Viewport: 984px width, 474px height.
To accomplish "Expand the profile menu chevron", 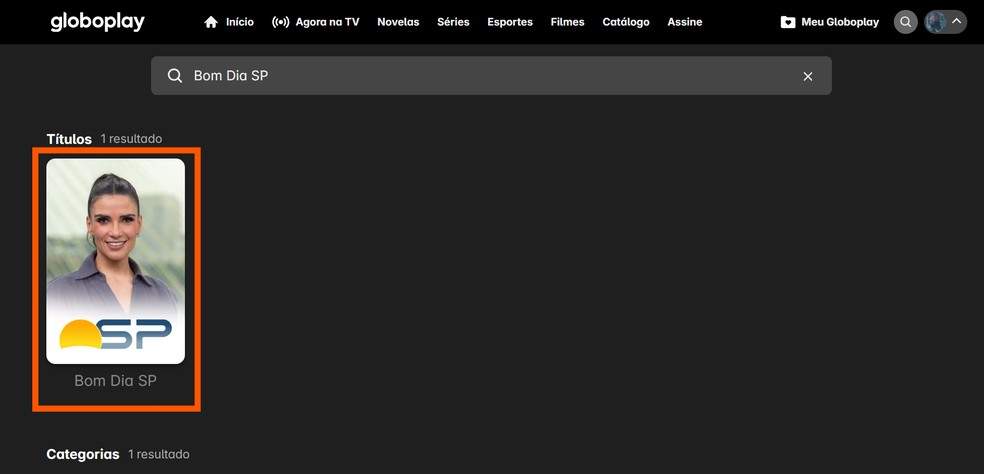I will pyautogui.click(x=956, y=21).
